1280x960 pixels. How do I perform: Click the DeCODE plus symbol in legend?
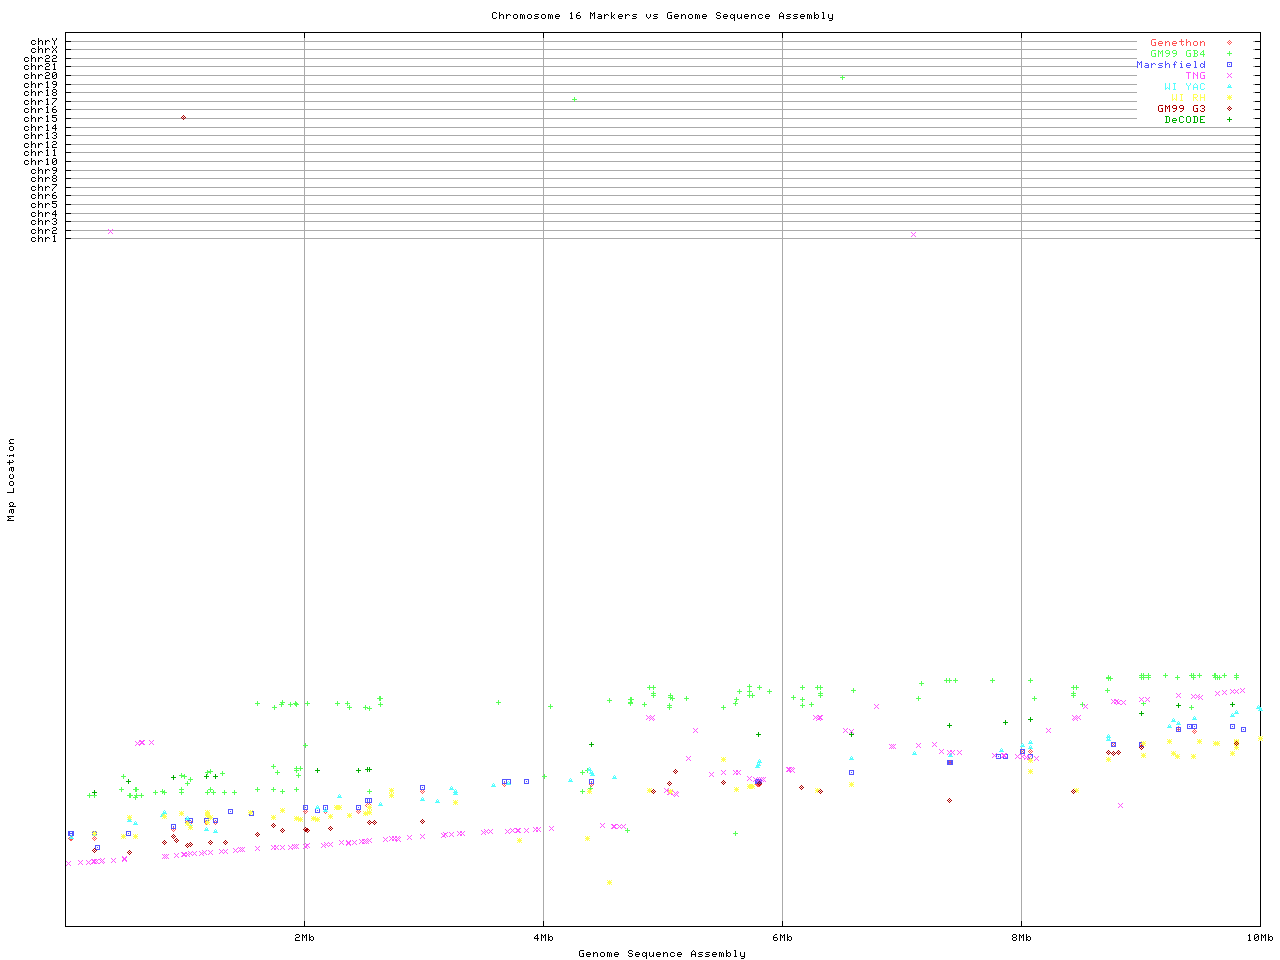(1229, 120)
